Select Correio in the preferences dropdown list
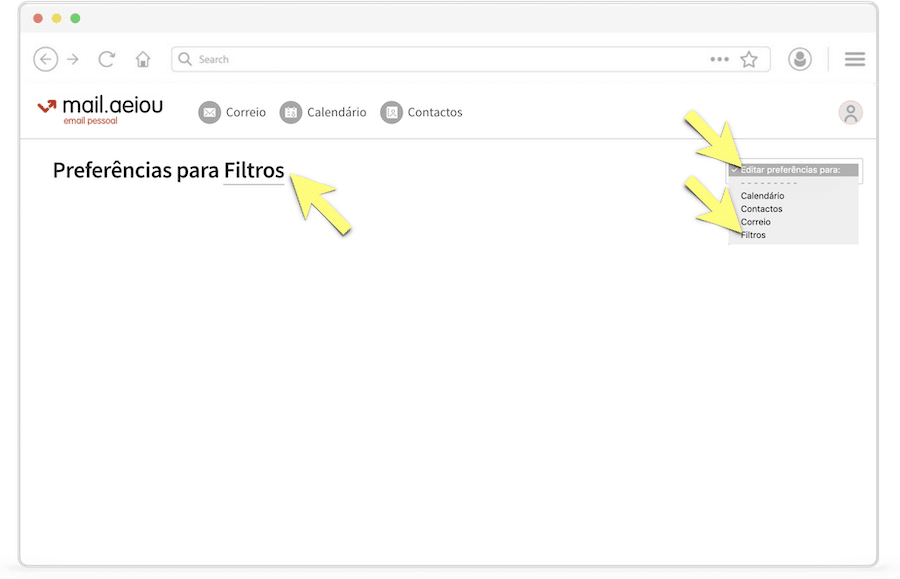 (756, 222)
